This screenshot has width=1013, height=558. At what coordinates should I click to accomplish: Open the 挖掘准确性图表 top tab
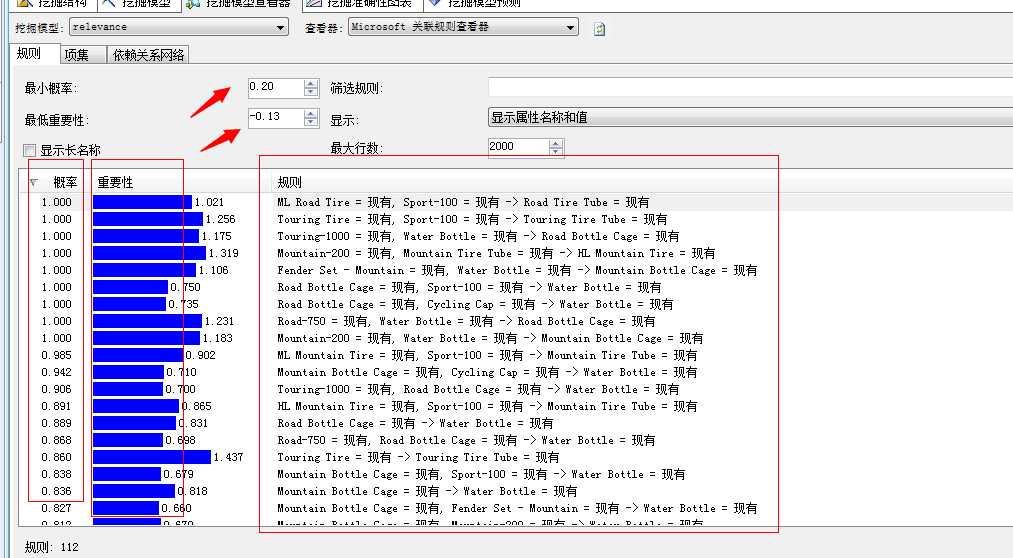(362, 4)
